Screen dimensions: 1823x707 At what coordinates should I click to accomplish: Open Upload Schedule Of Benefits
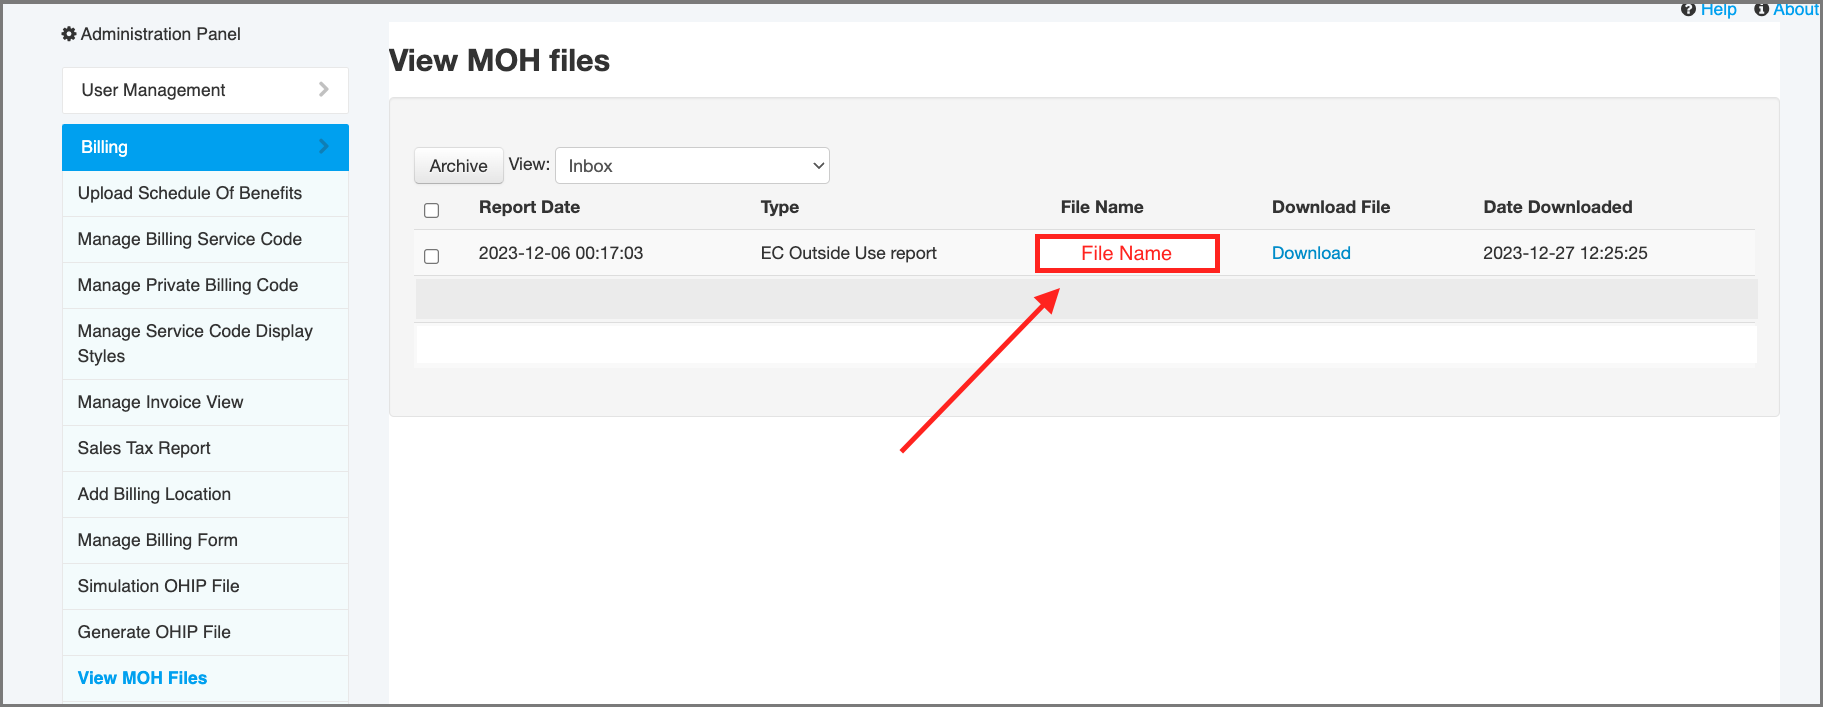pyautogui.click(x=205, y=193)
